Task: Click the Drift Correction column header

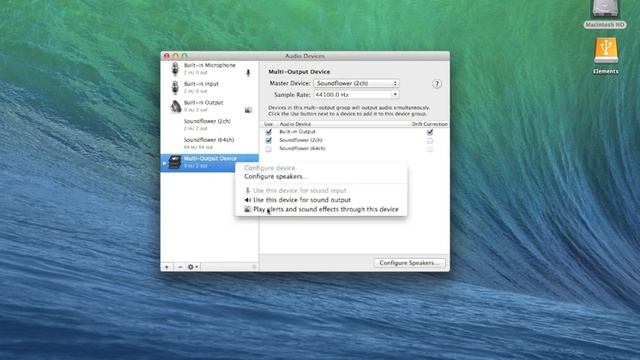Action: 429,124
